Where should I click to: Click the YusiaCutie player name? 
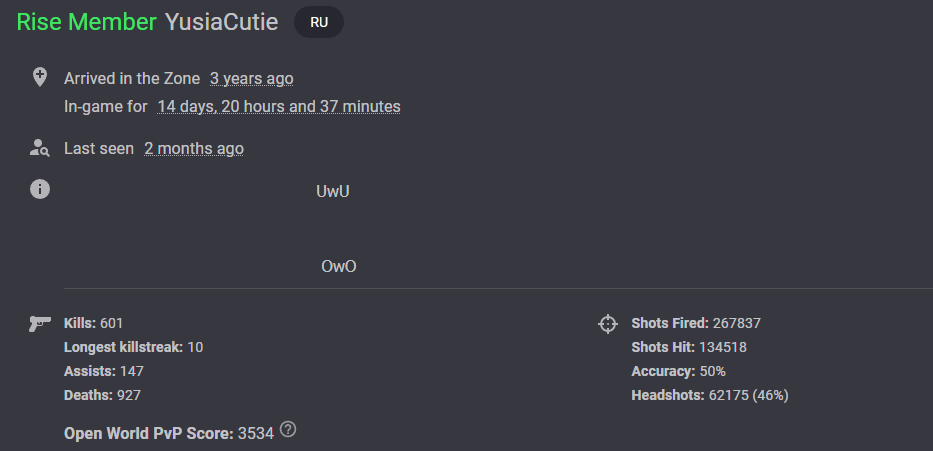222,22
